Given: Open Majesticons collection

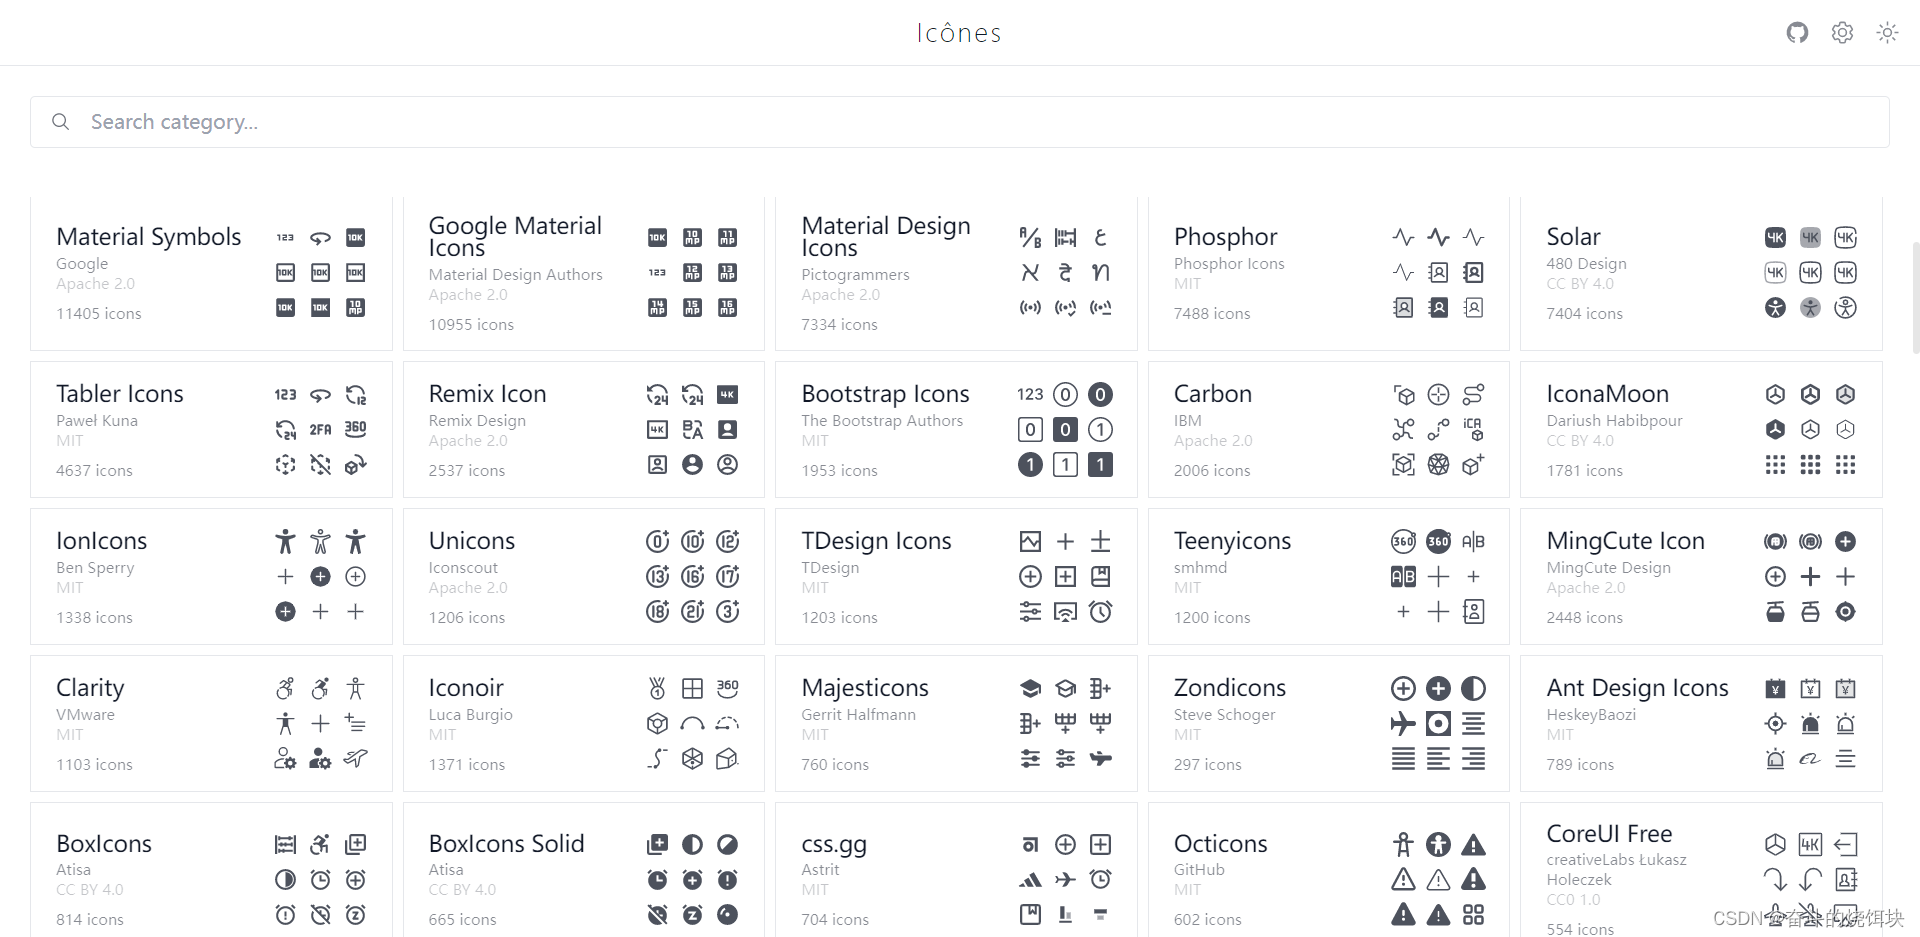Looking at the screenshot, I should 956,724.
